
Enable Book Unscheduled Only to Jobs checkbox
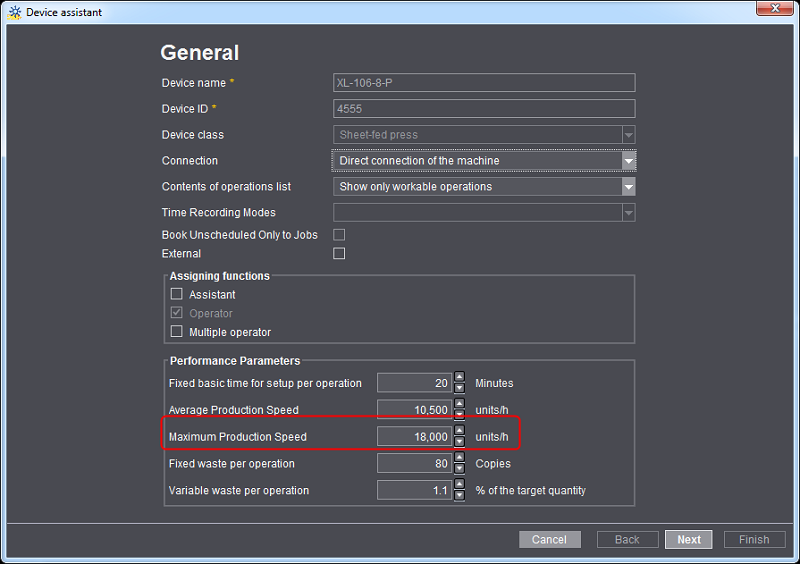(339, 235)
